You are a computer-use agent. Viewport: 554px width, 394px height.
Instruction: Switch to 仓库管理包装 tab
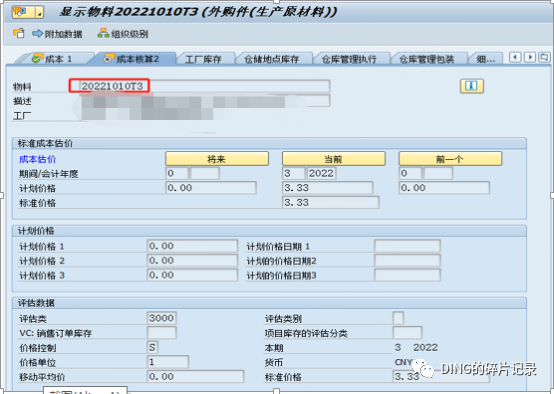[427, 59]
